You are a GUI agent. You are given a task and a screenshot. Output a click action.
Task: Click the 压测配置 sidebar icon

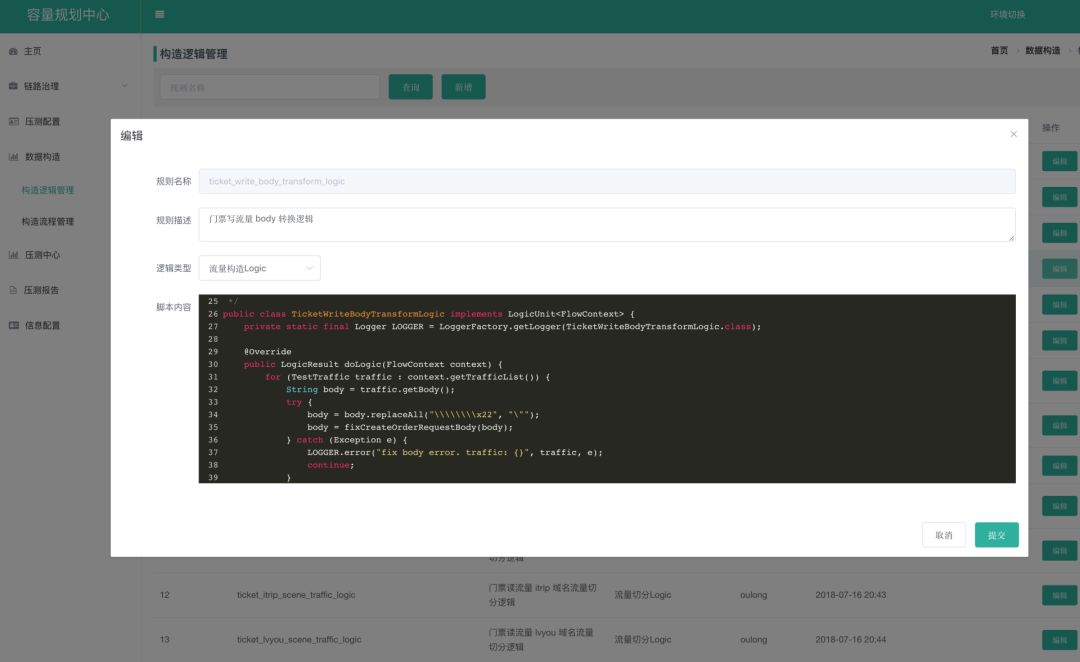[14, 121]
